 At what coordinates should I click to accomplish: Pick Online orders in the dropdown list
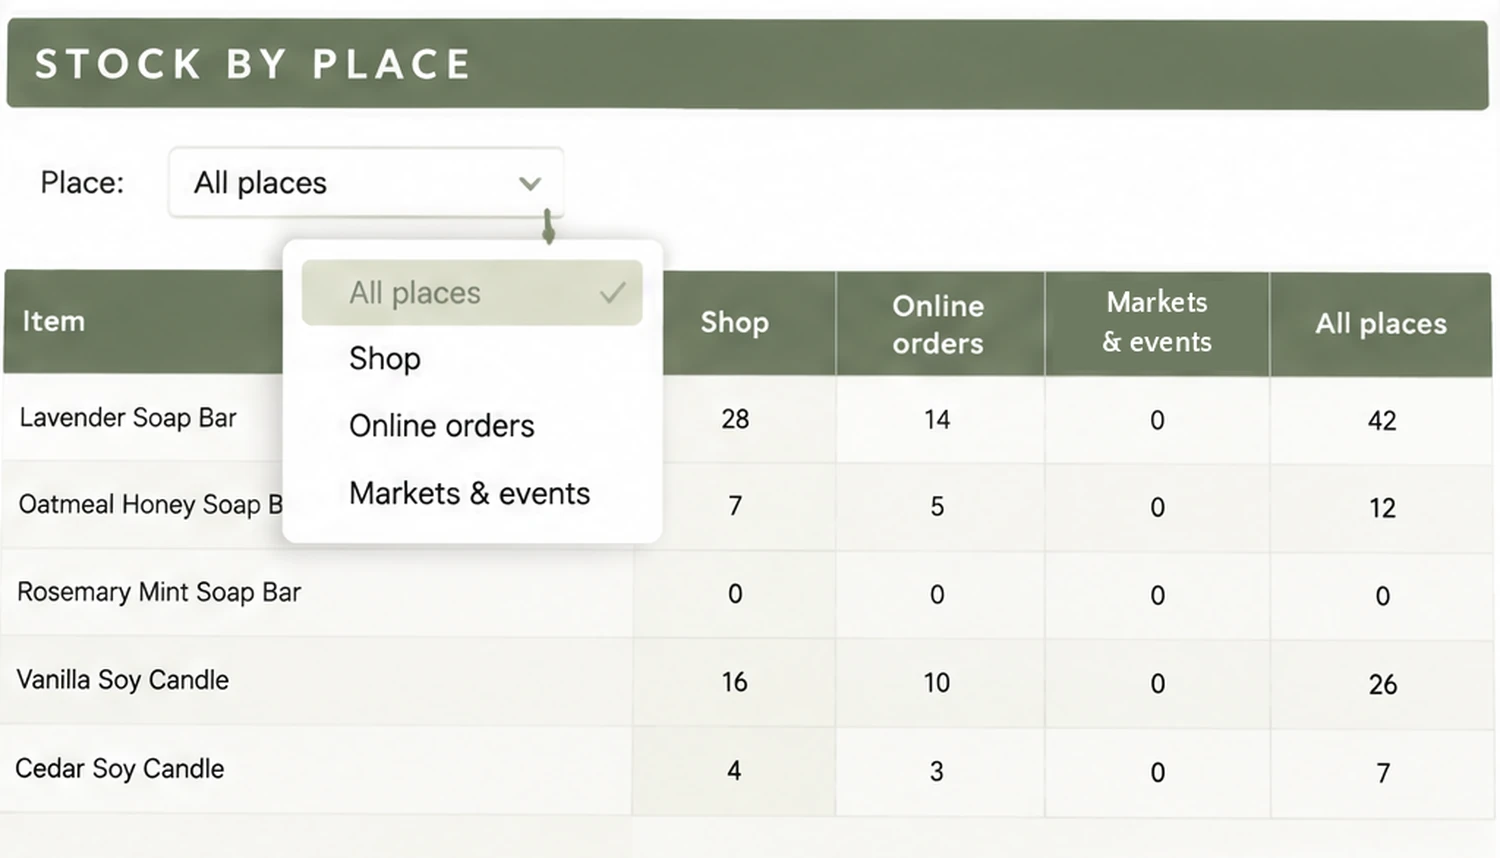442,426
